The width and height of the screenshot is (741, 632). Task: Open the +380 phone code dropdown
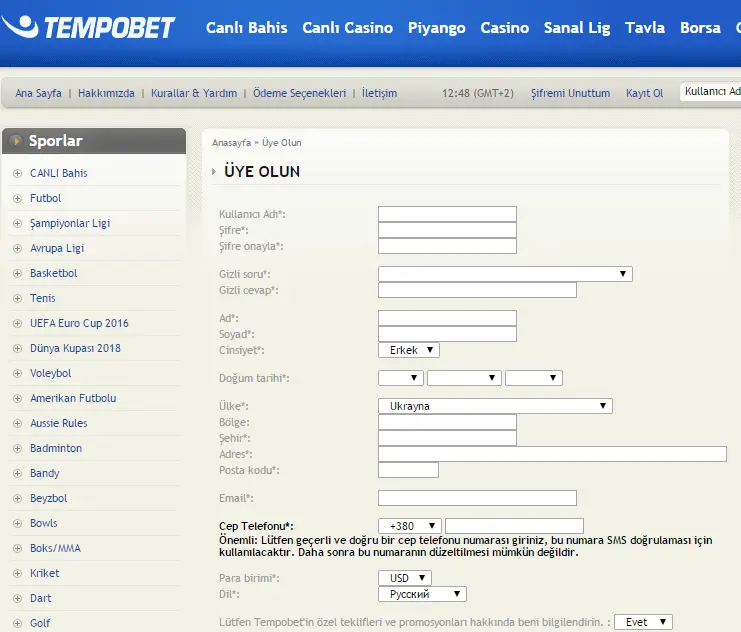410,526
